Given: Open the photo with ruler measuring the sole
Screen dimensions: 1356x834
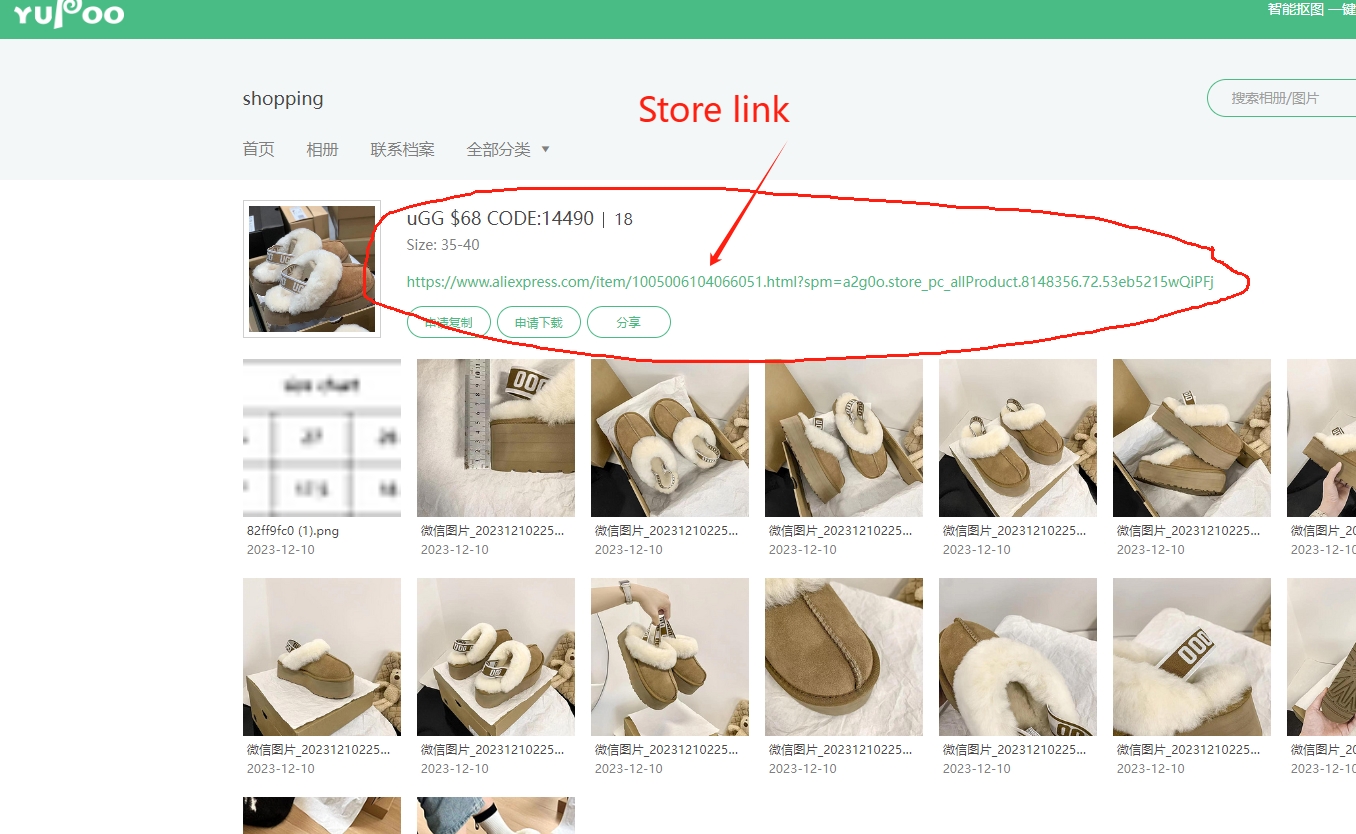Looking at the screenshot, I should click(496, 438).
